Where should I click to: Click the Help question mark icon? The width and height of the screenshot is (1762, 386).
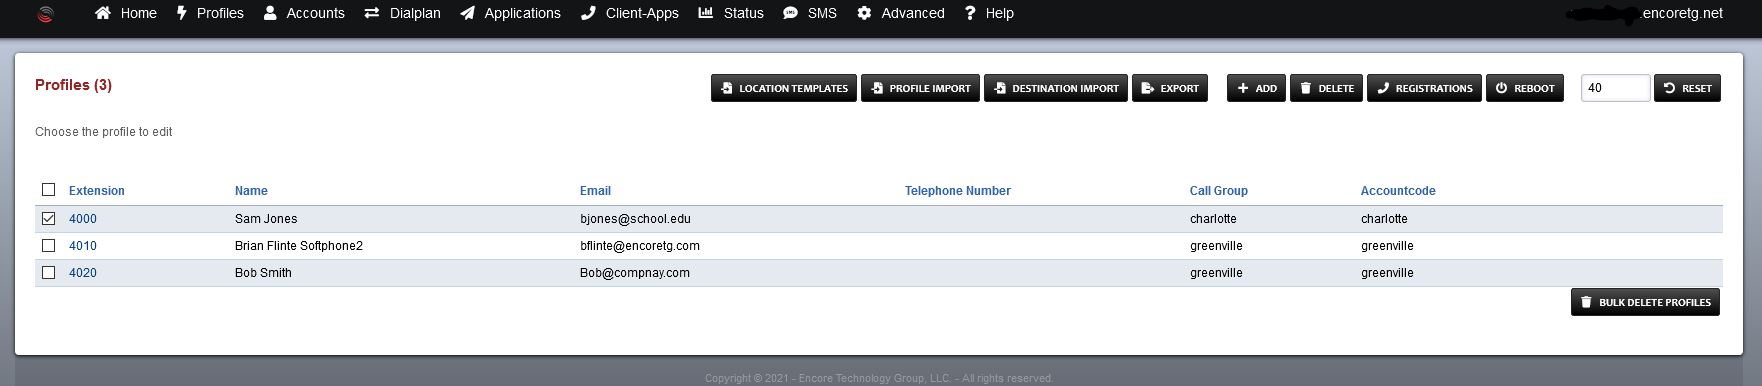click(970, 13)
